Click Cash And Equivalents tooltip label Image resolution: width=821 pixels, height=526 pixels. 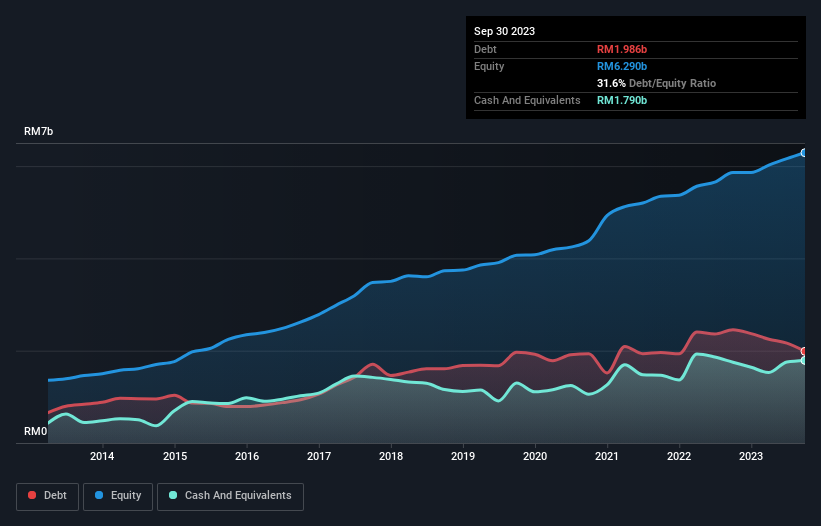(527, 100)
